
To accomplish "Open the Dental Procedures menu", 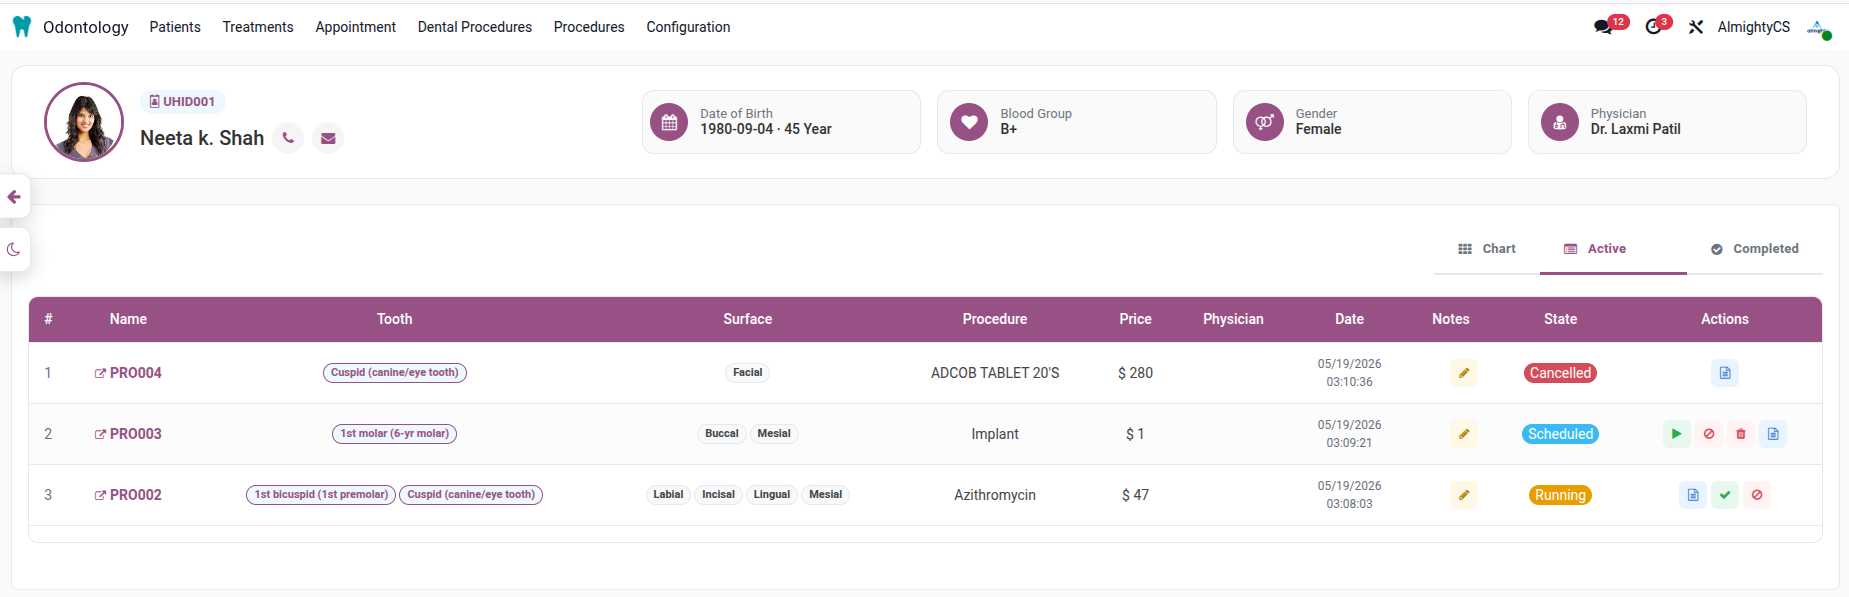I will point(475,27).
